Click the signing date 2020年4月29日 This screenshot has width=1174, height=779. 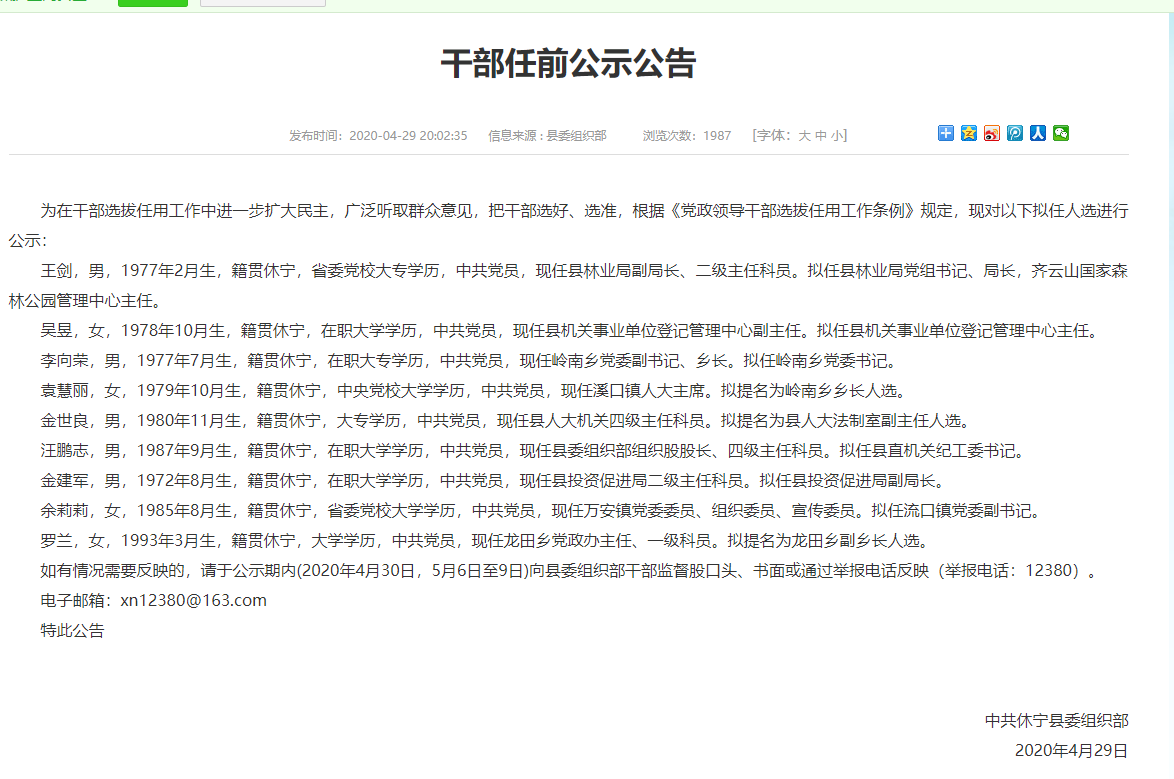tap(1071, 751)
